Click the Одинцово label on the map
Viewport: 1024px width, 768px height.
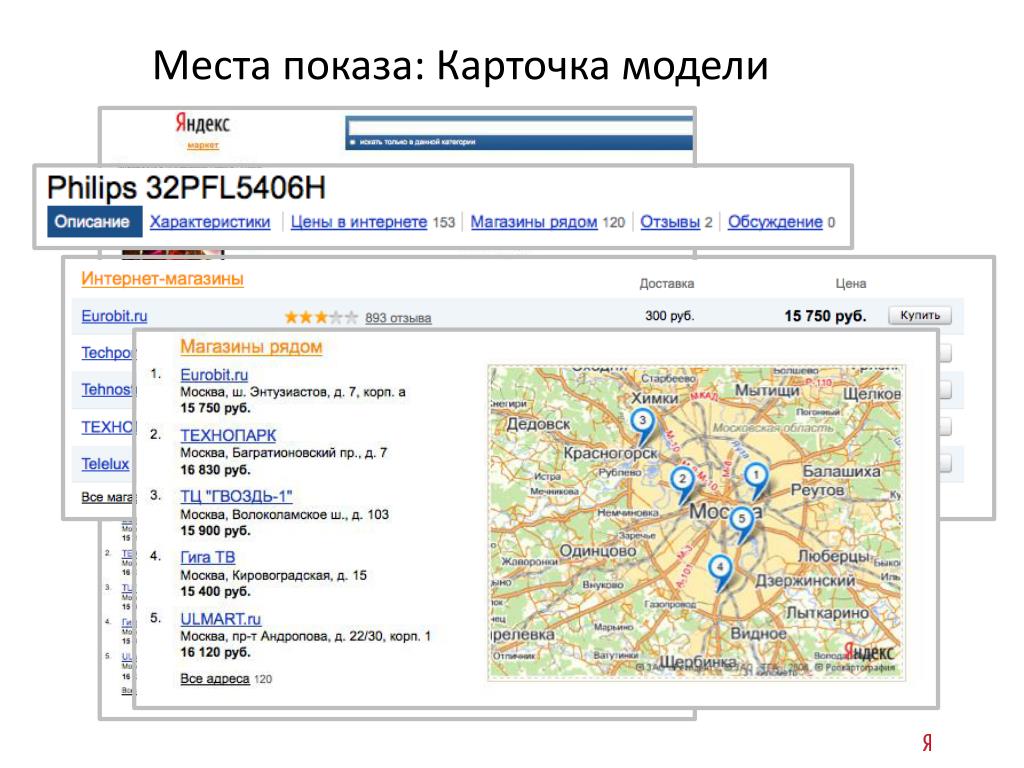pos(598,551)
